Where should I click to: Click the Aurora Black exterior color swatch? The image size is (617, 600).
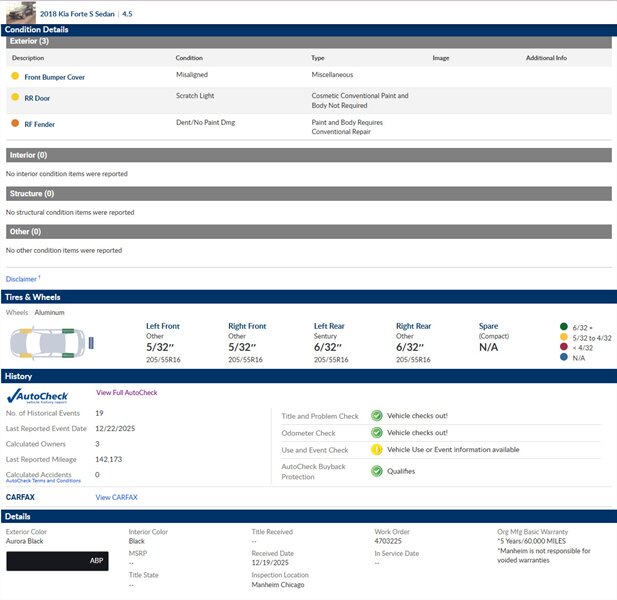pyautogui.click(x=57, y=561)
